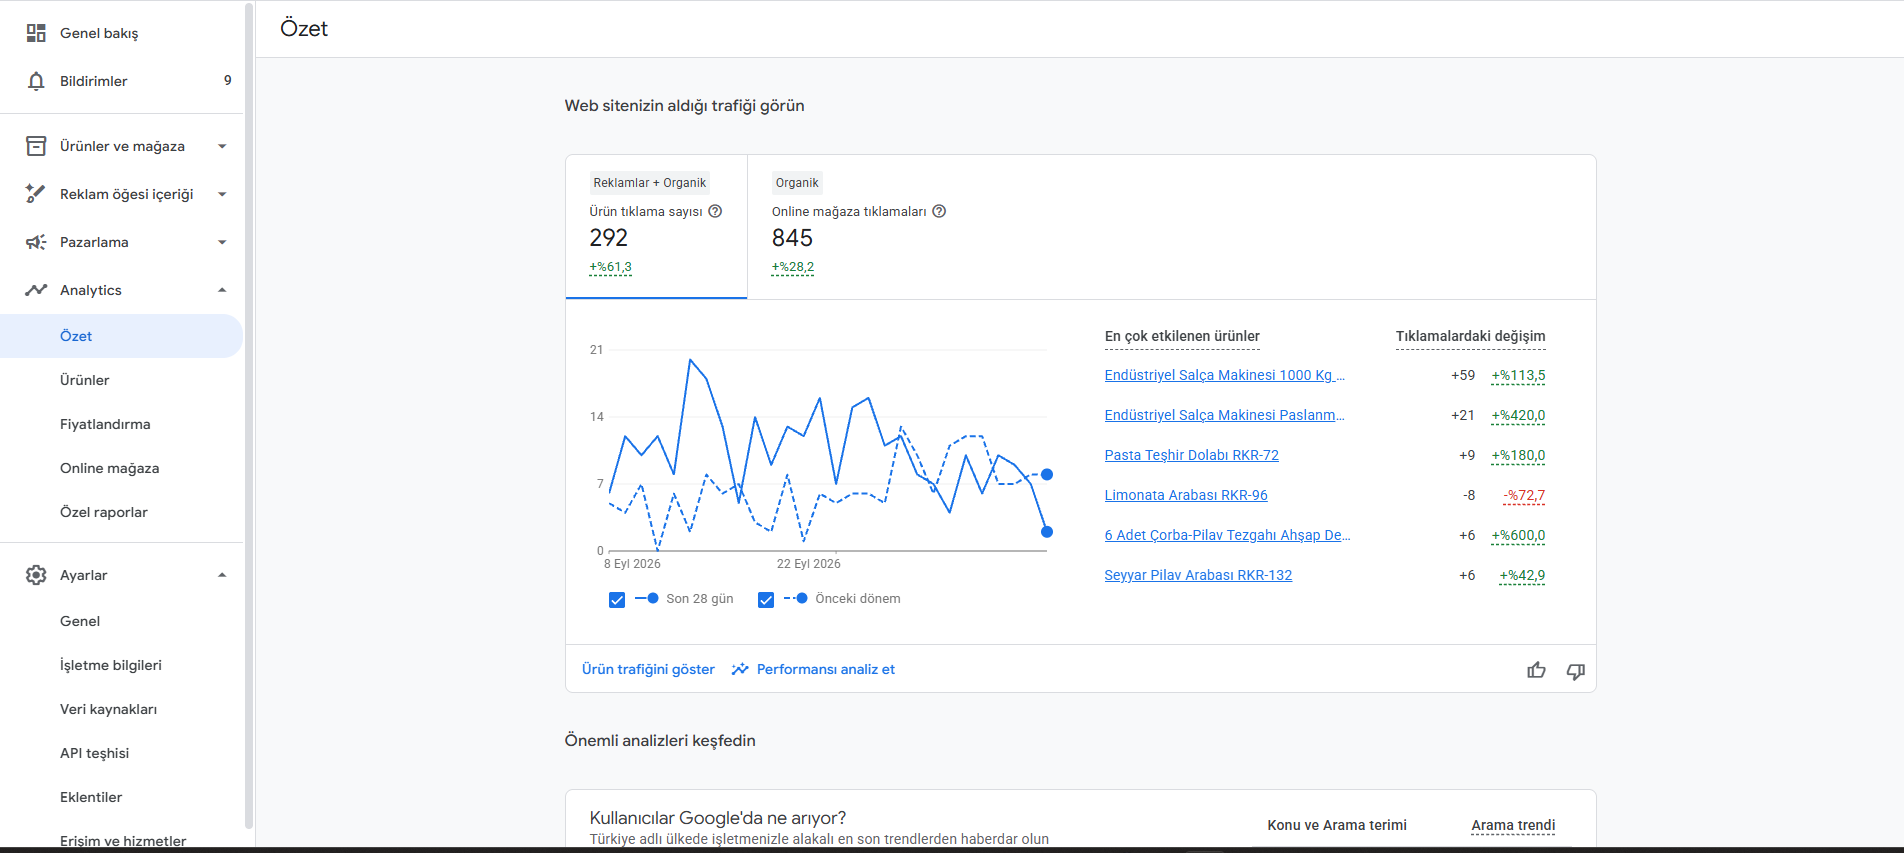The width and height of the screenshot is (1904, 853).
Task: Click help icon next to Ürün tıklama sayısı
Action: [715, 211]
